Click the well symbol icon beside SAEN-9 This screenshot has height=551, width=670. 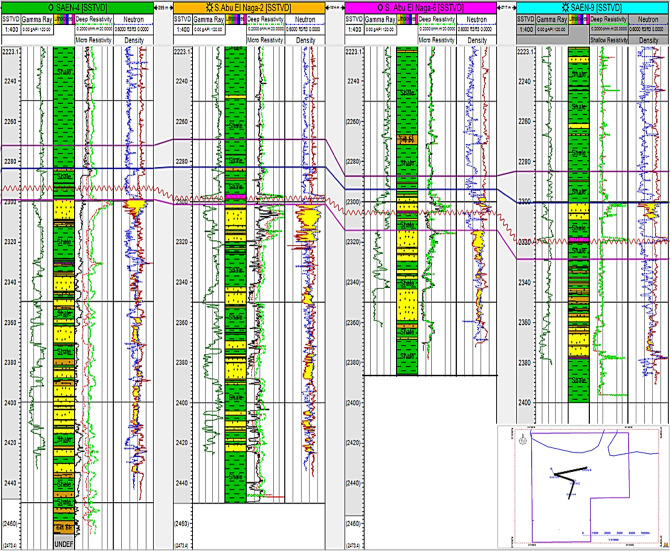click(x=564, y=7)
